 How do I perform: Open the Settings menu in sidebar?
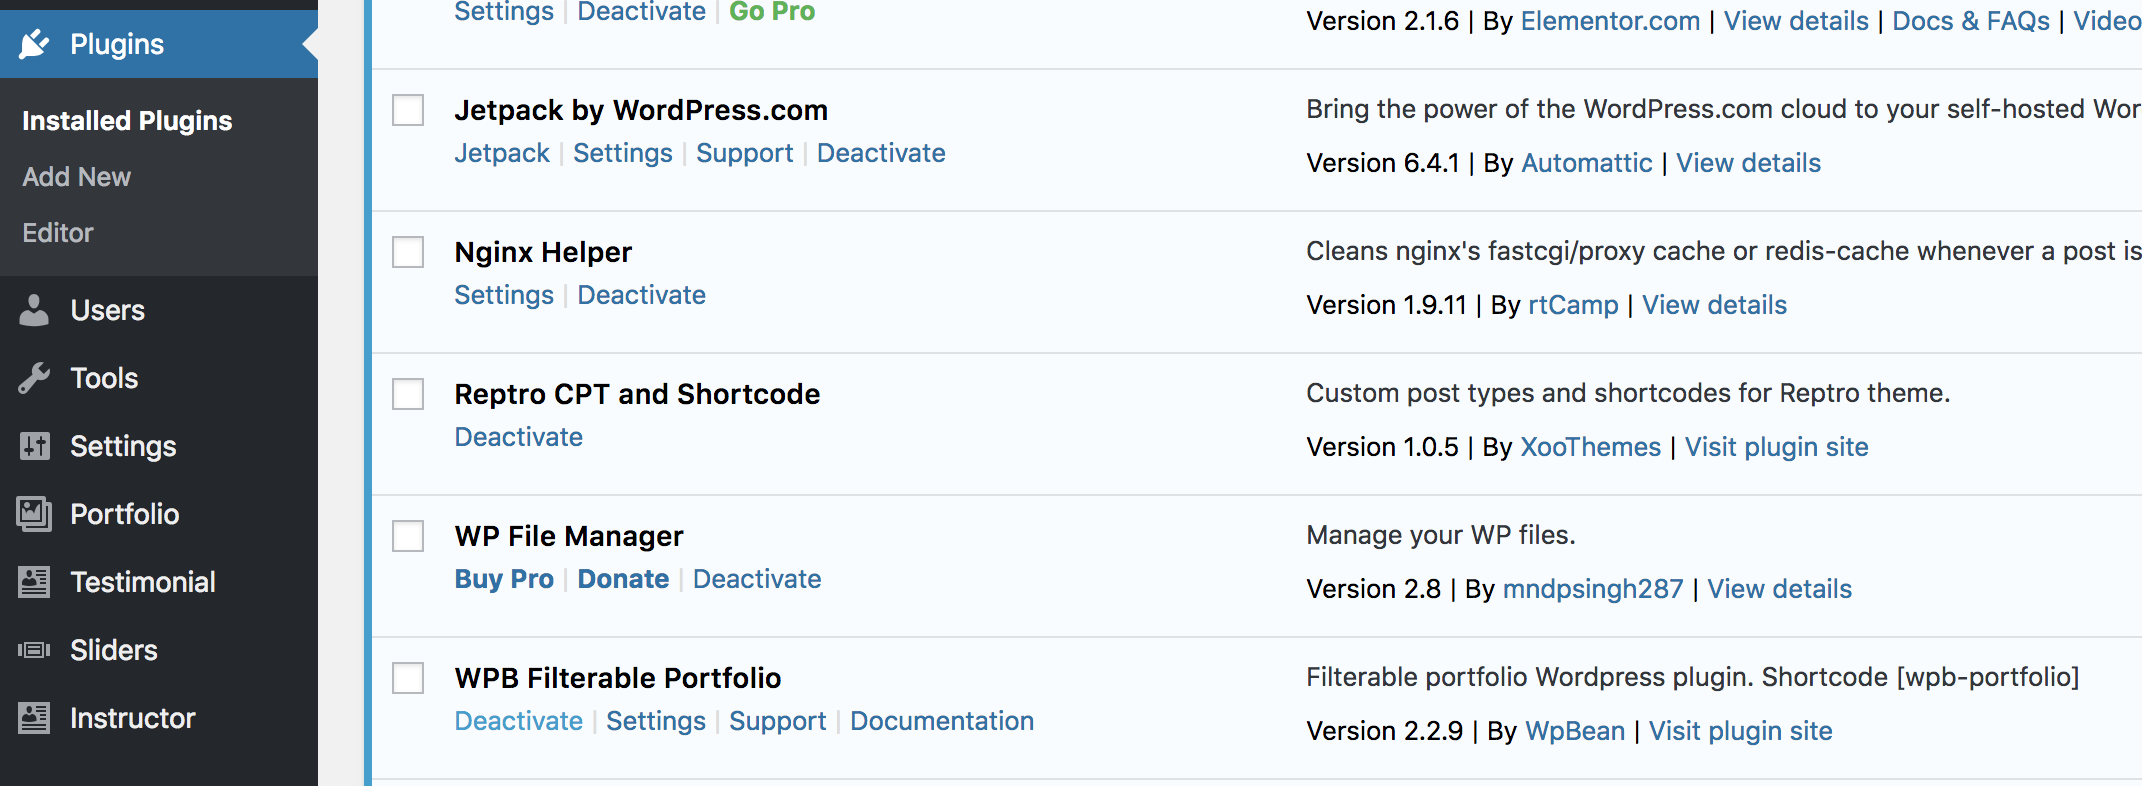click(x=159, y=446)
